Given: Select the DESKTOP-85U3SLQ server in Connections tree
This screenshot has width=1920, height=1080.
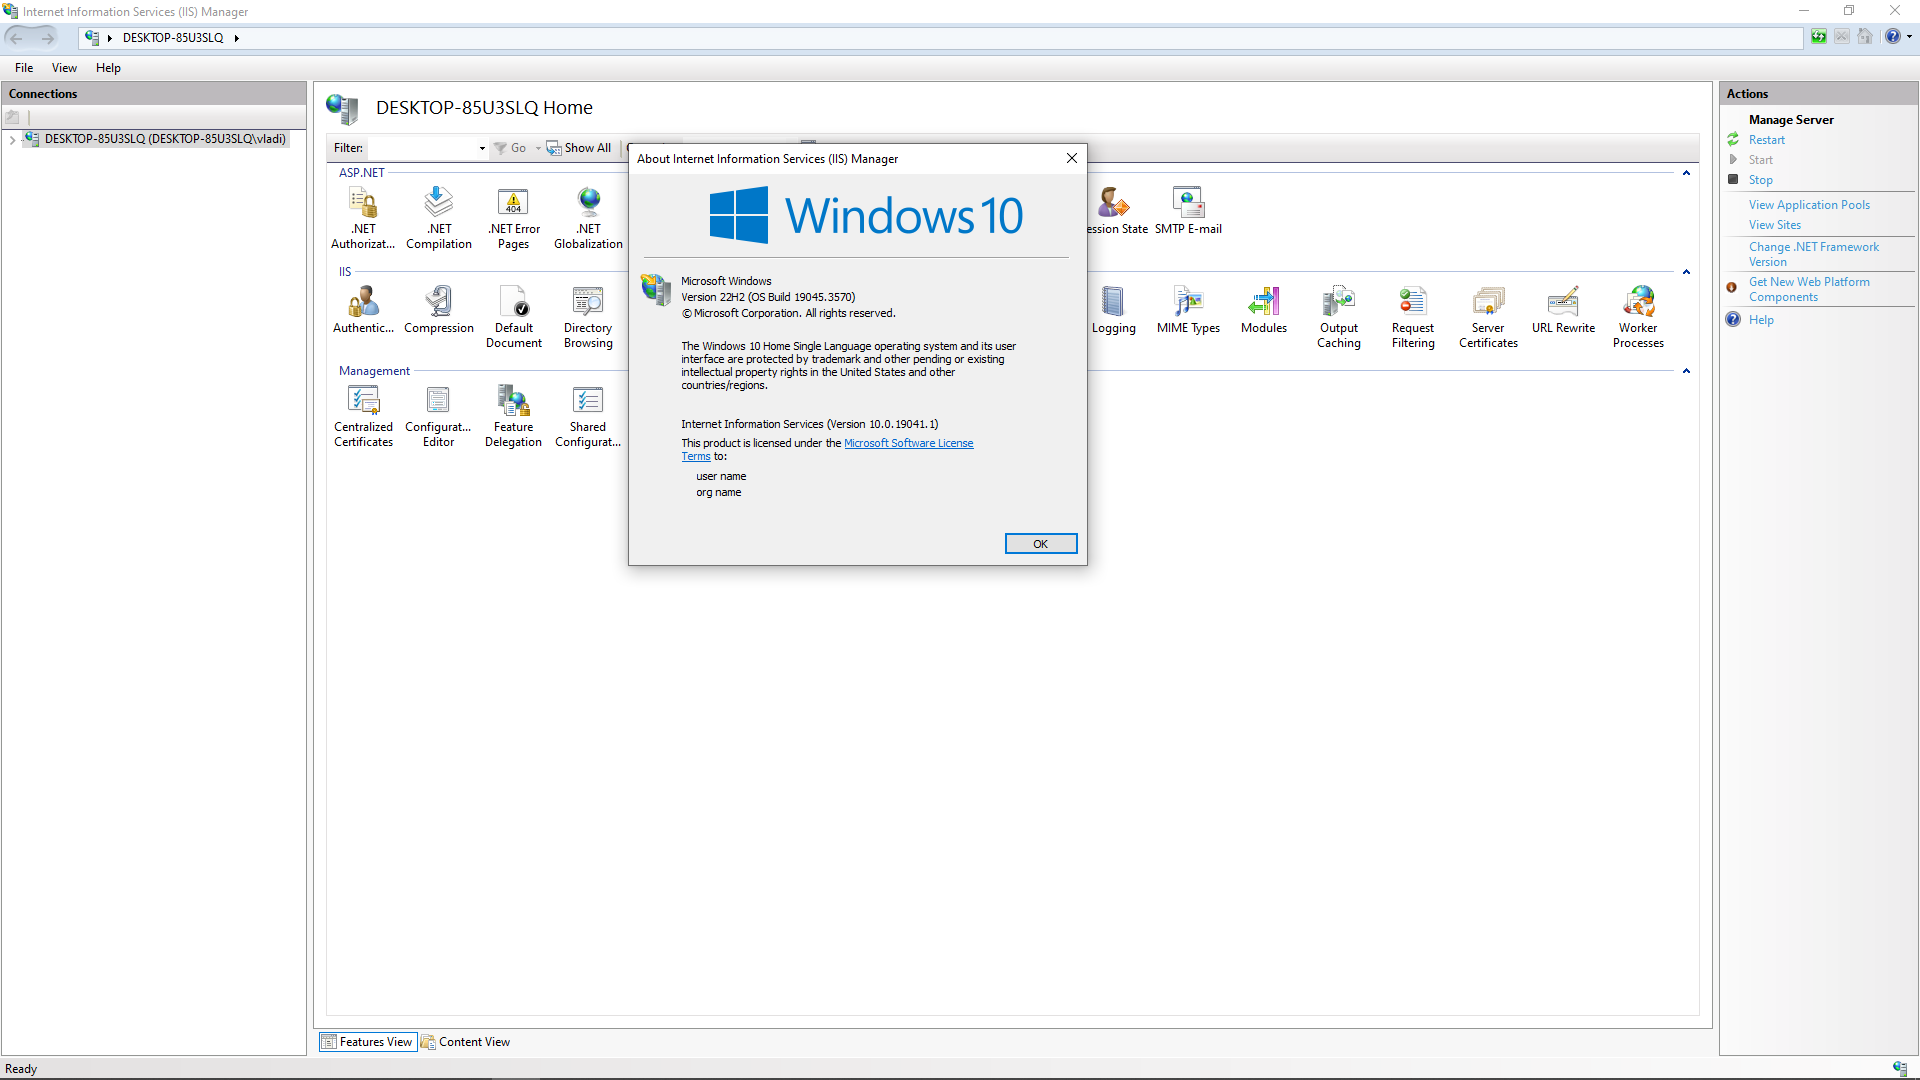Looking at the screenshot, I should 165,139.
